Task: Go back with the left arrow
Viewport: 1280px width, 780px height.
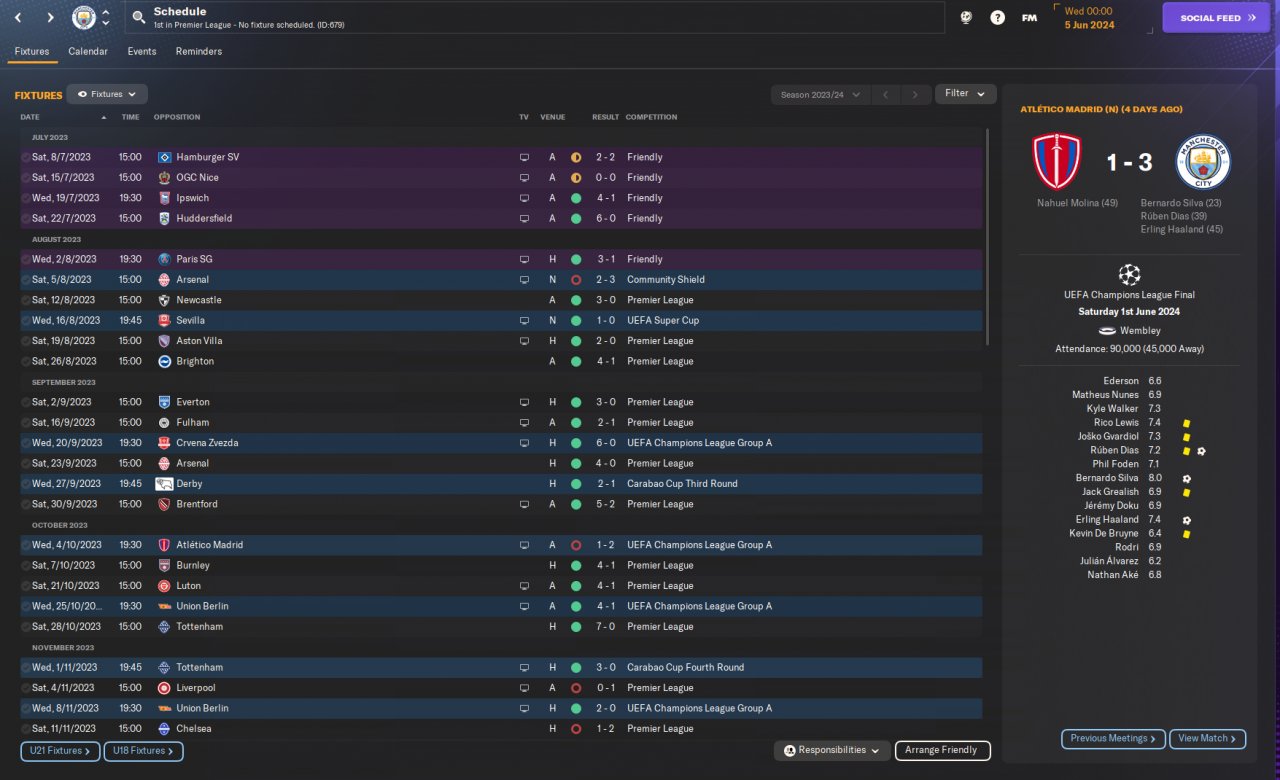Action: coord(18,17)
